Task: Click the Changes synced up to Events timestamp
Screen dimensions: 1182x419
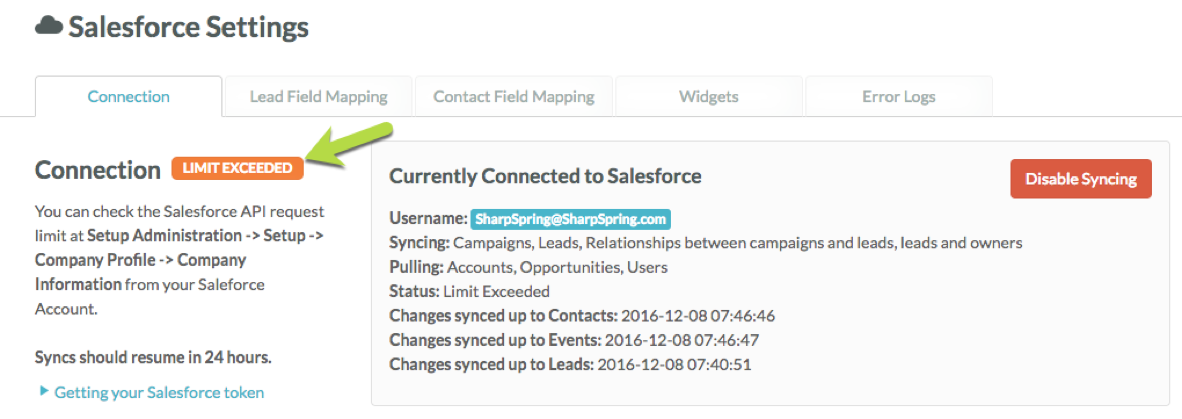Action: point(681,340)
